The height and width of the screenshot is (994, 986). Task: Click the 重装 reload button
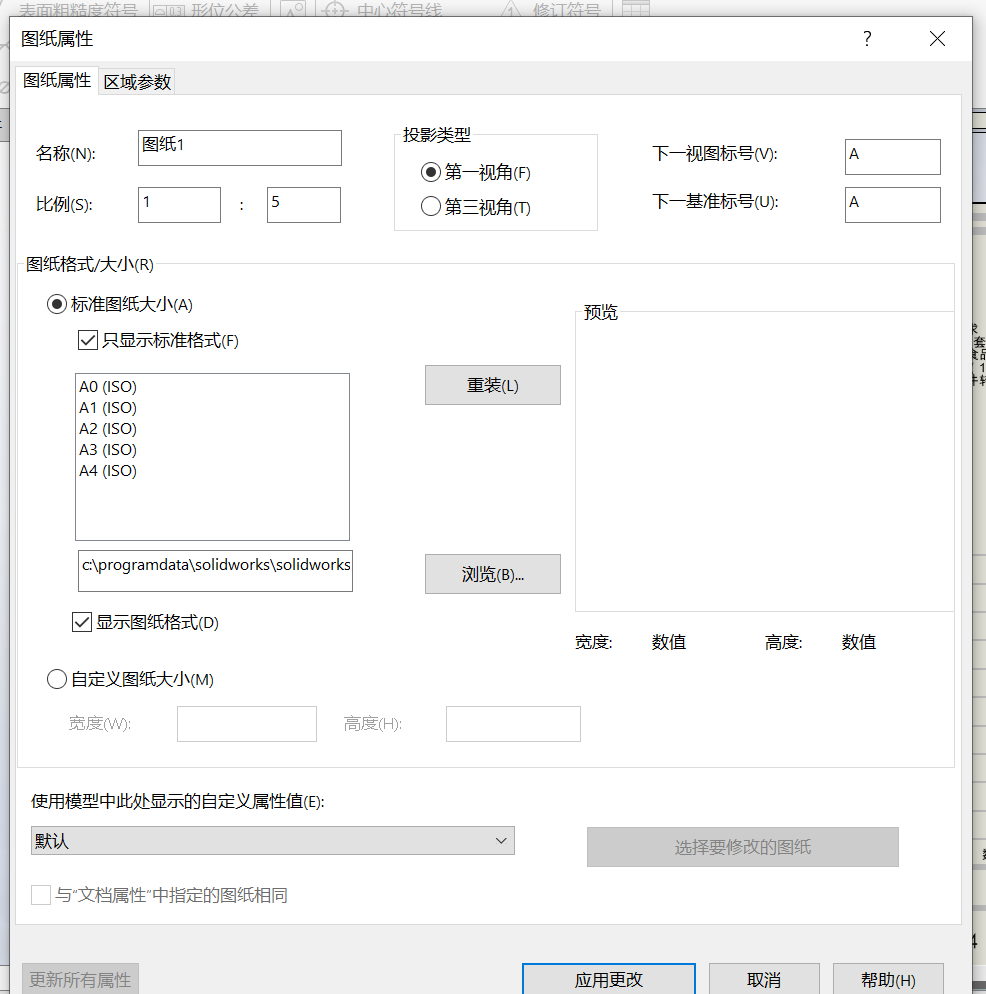click(x=492, y=385)
